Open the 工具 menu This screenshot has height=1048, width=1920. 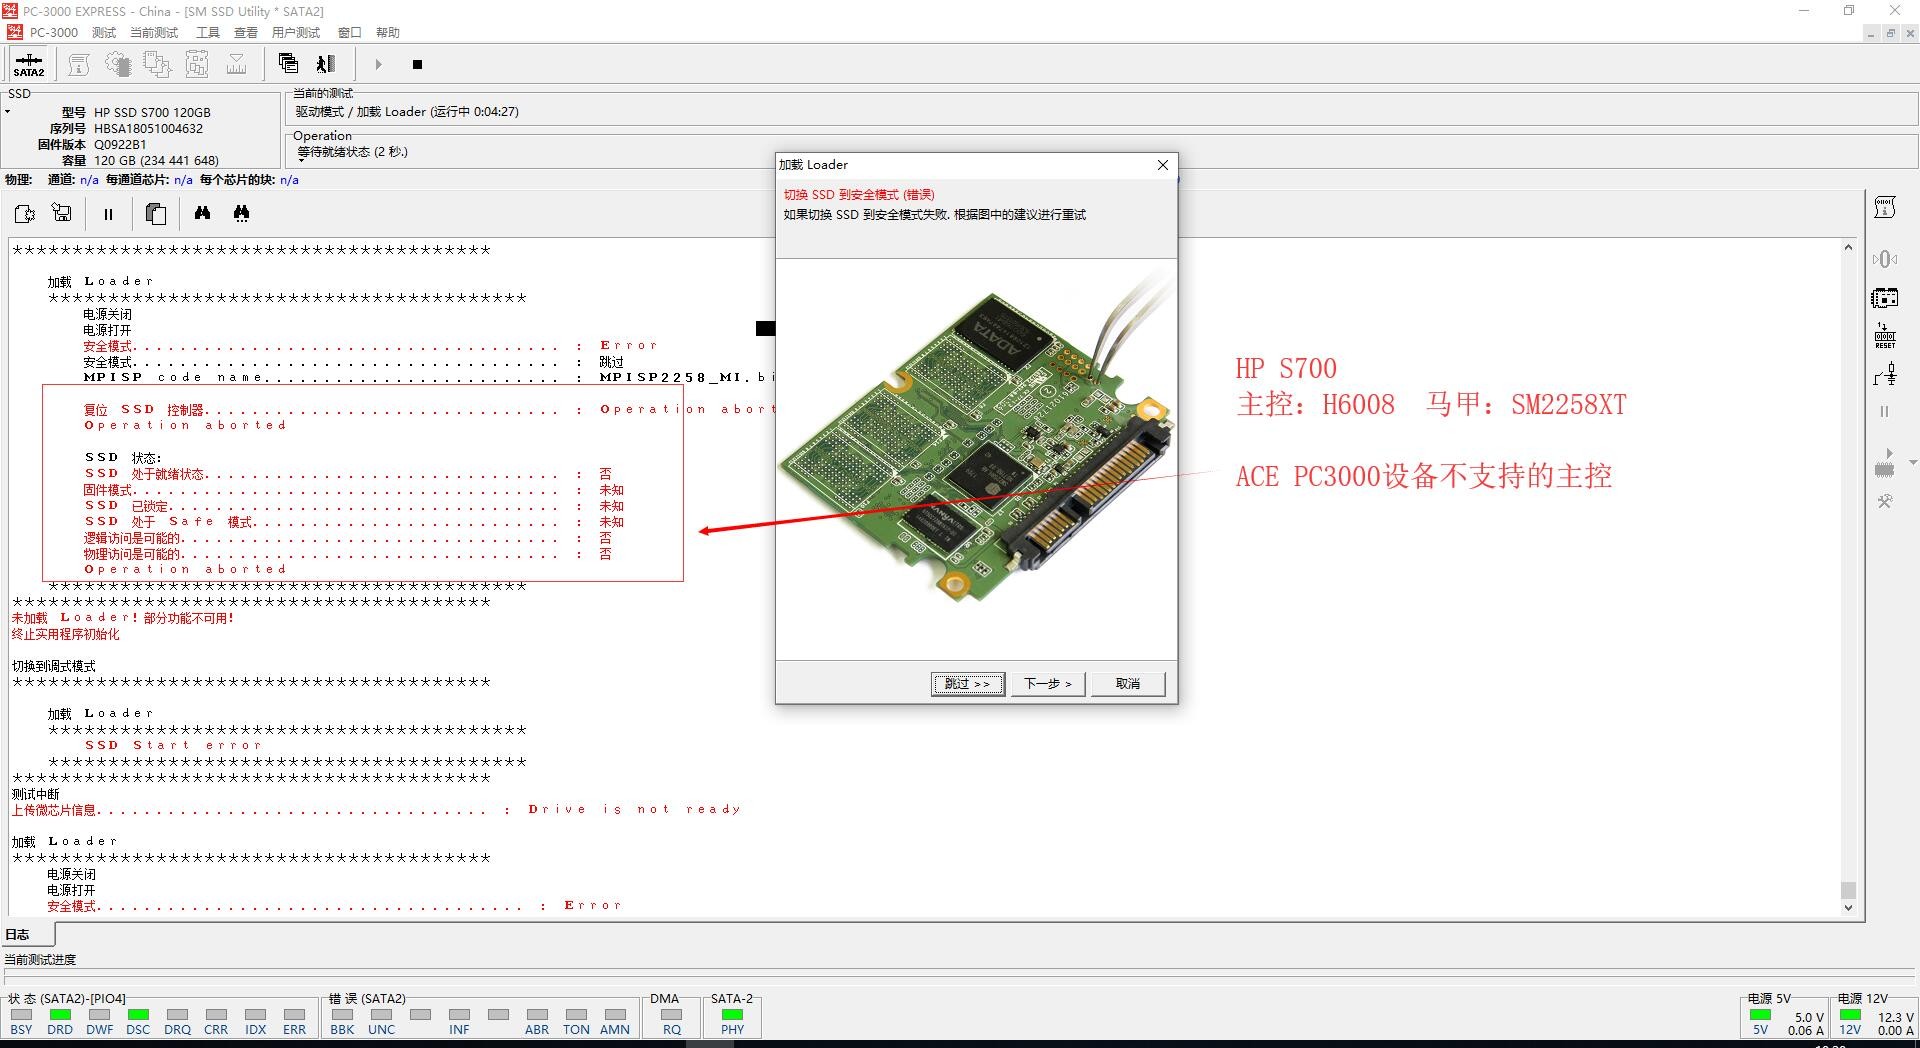pyautogui.click(x=208, y=32)
